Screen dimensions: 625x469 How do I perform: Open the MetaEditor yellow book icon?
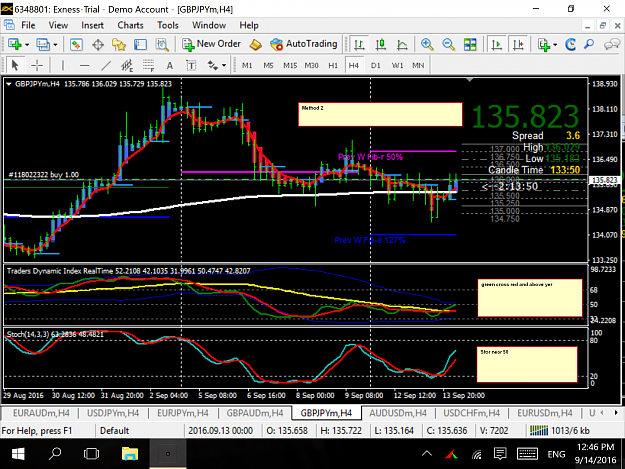(x=256, y=44)
